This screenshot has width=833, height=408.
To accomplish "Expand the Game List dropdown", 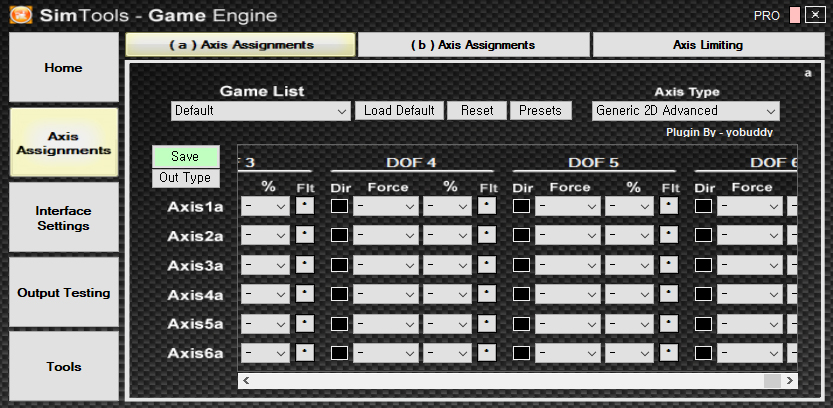I will pos(260,111).
